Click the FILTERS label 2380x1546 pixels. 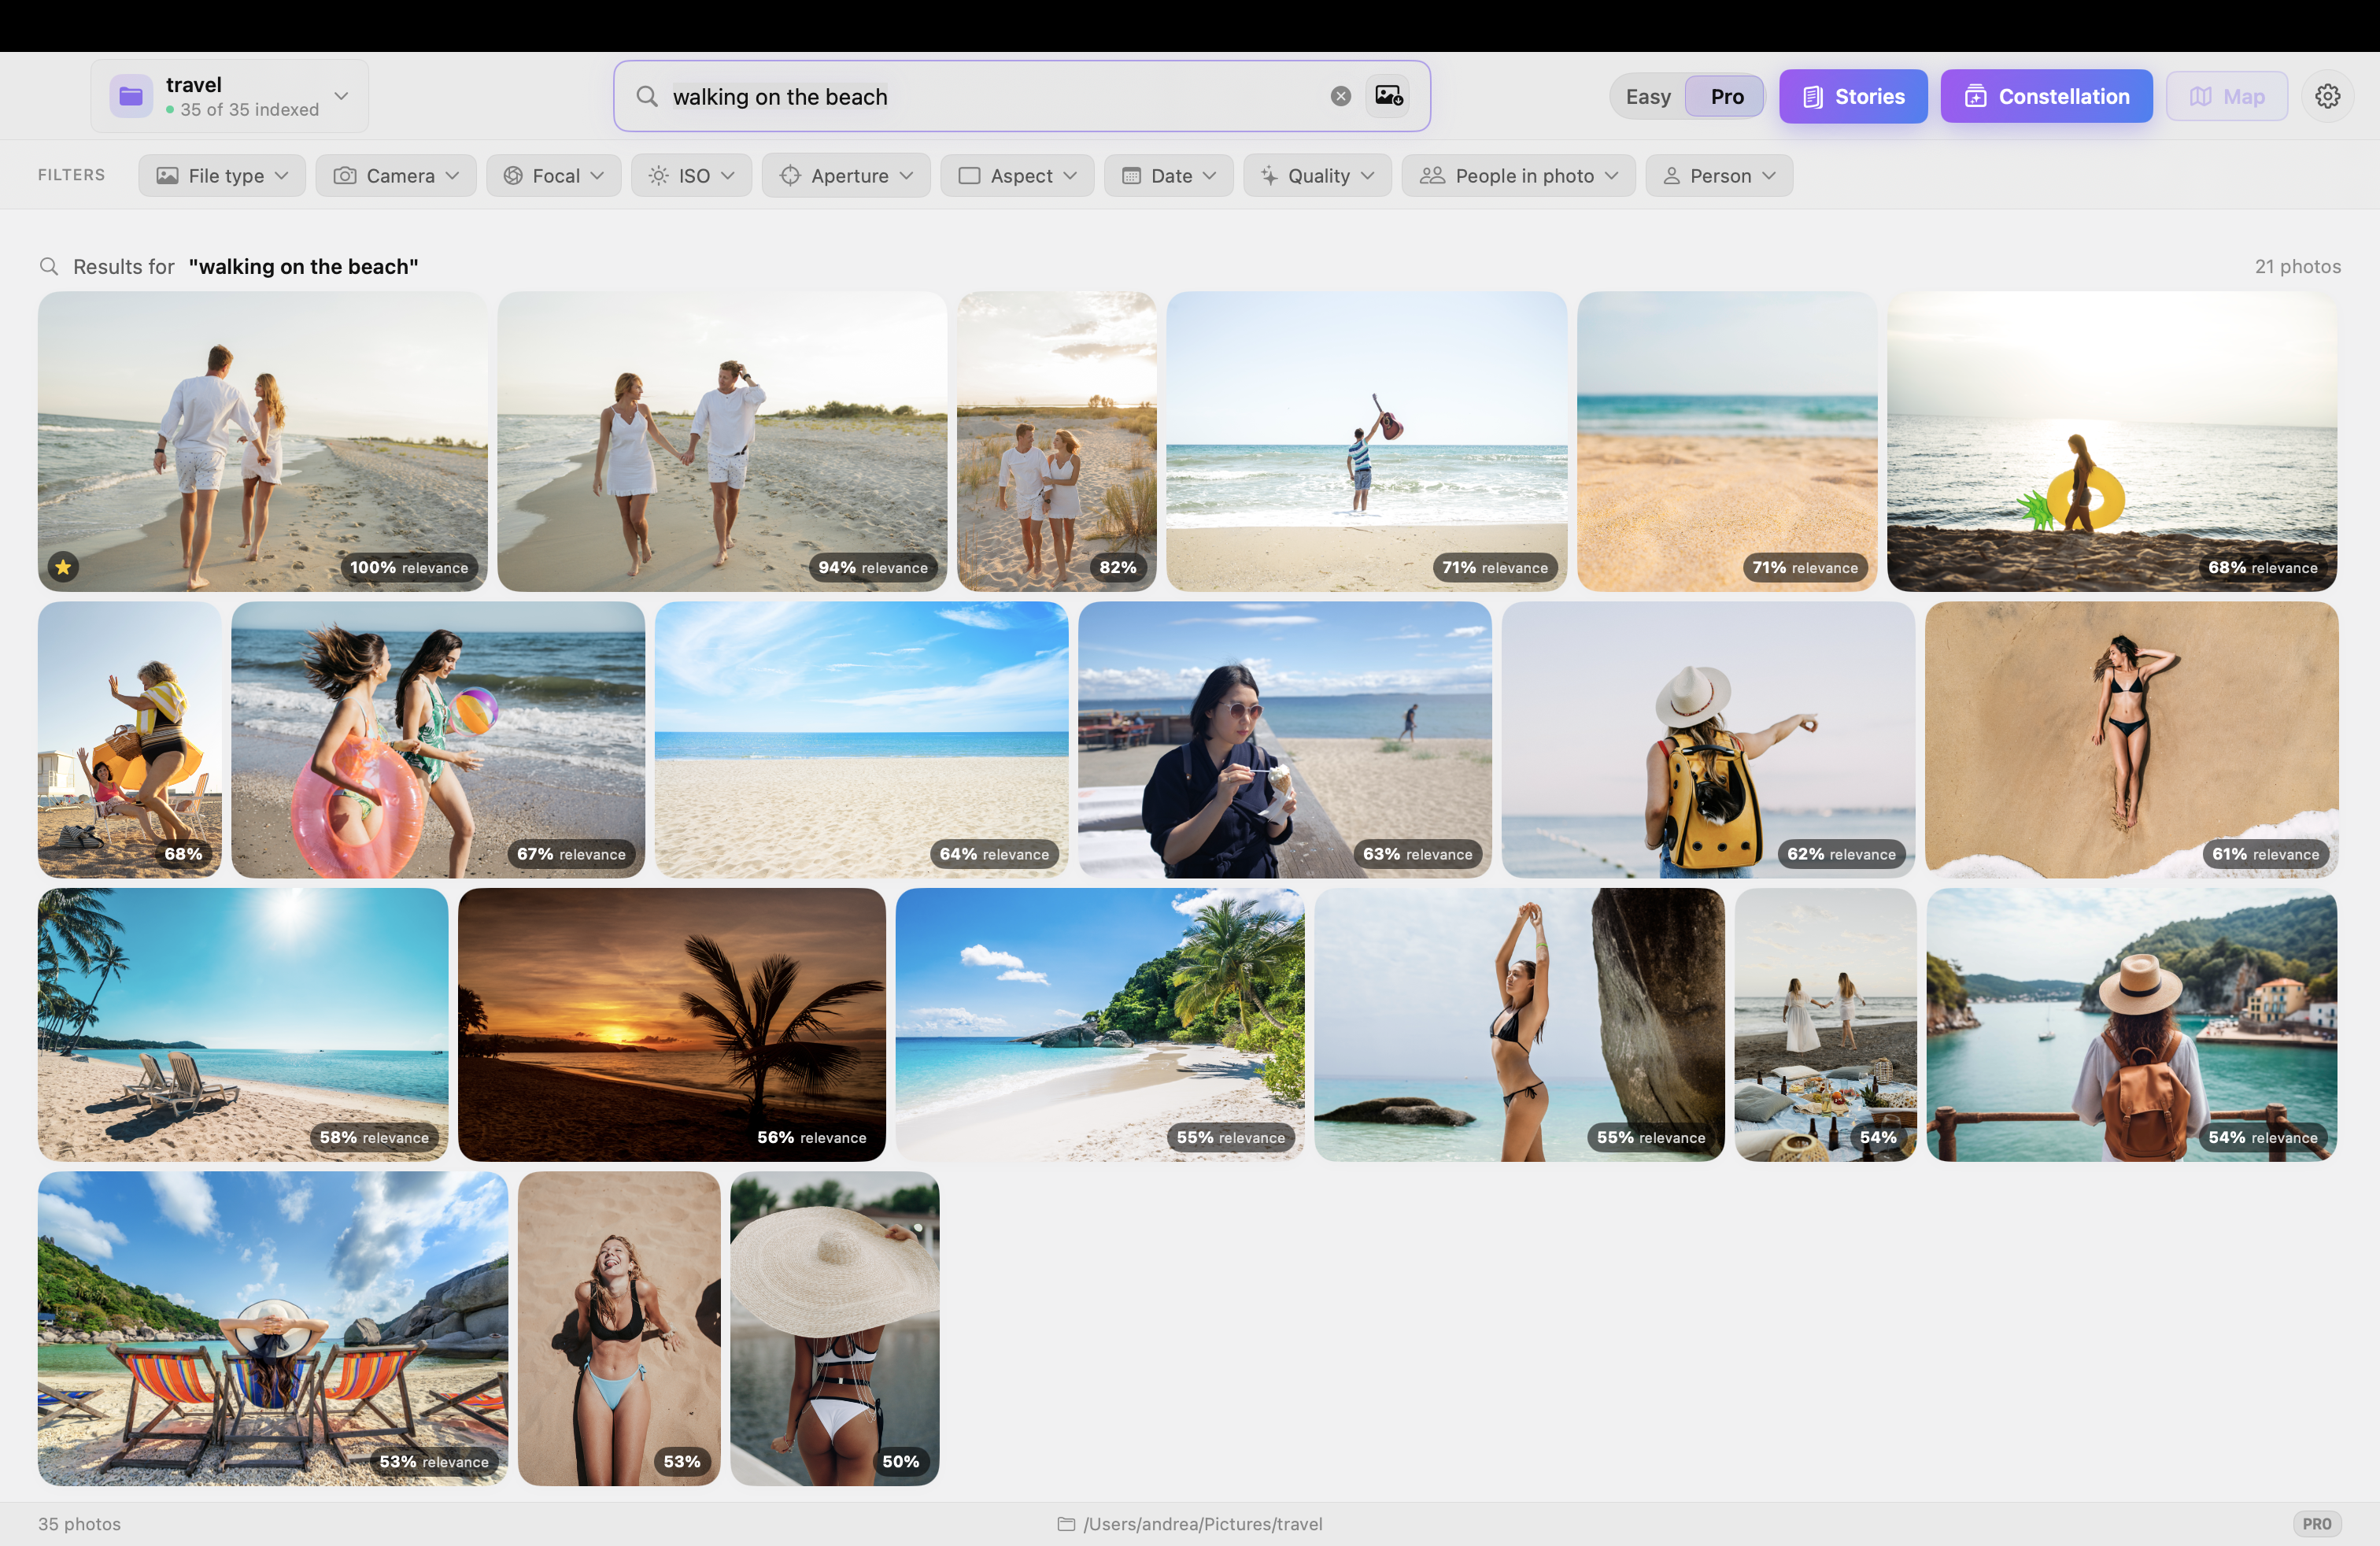pos(71,174)
